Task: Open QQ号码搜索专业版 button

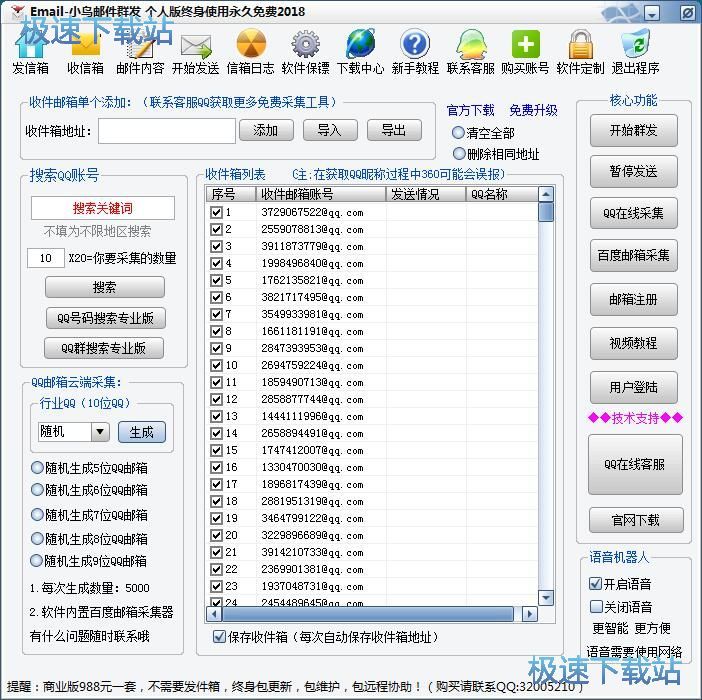Action: [106, 318]
